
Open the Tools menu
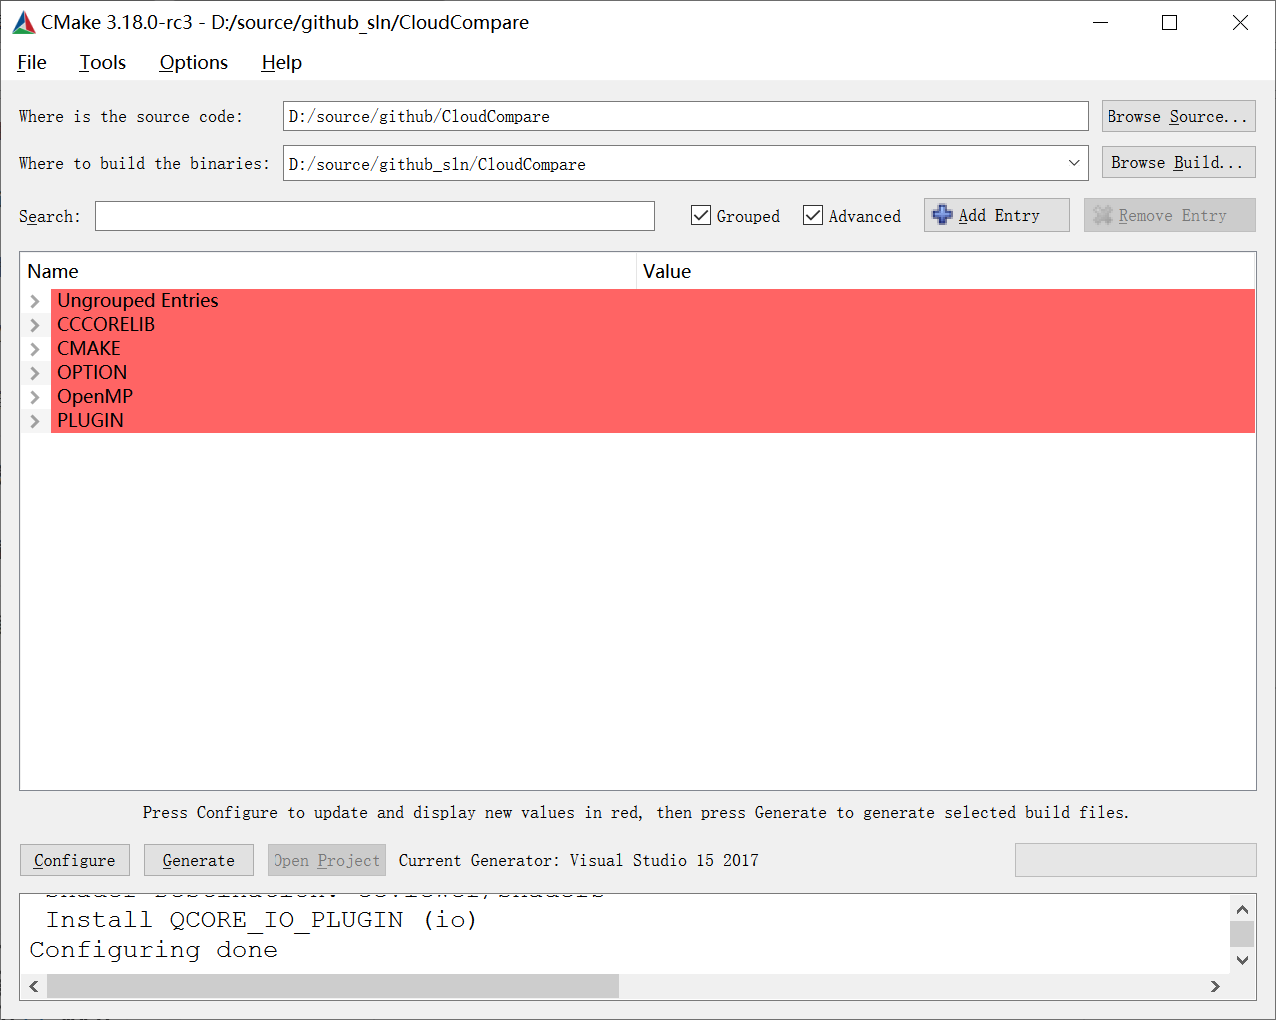pyautogui.click(x=102, y=62)
